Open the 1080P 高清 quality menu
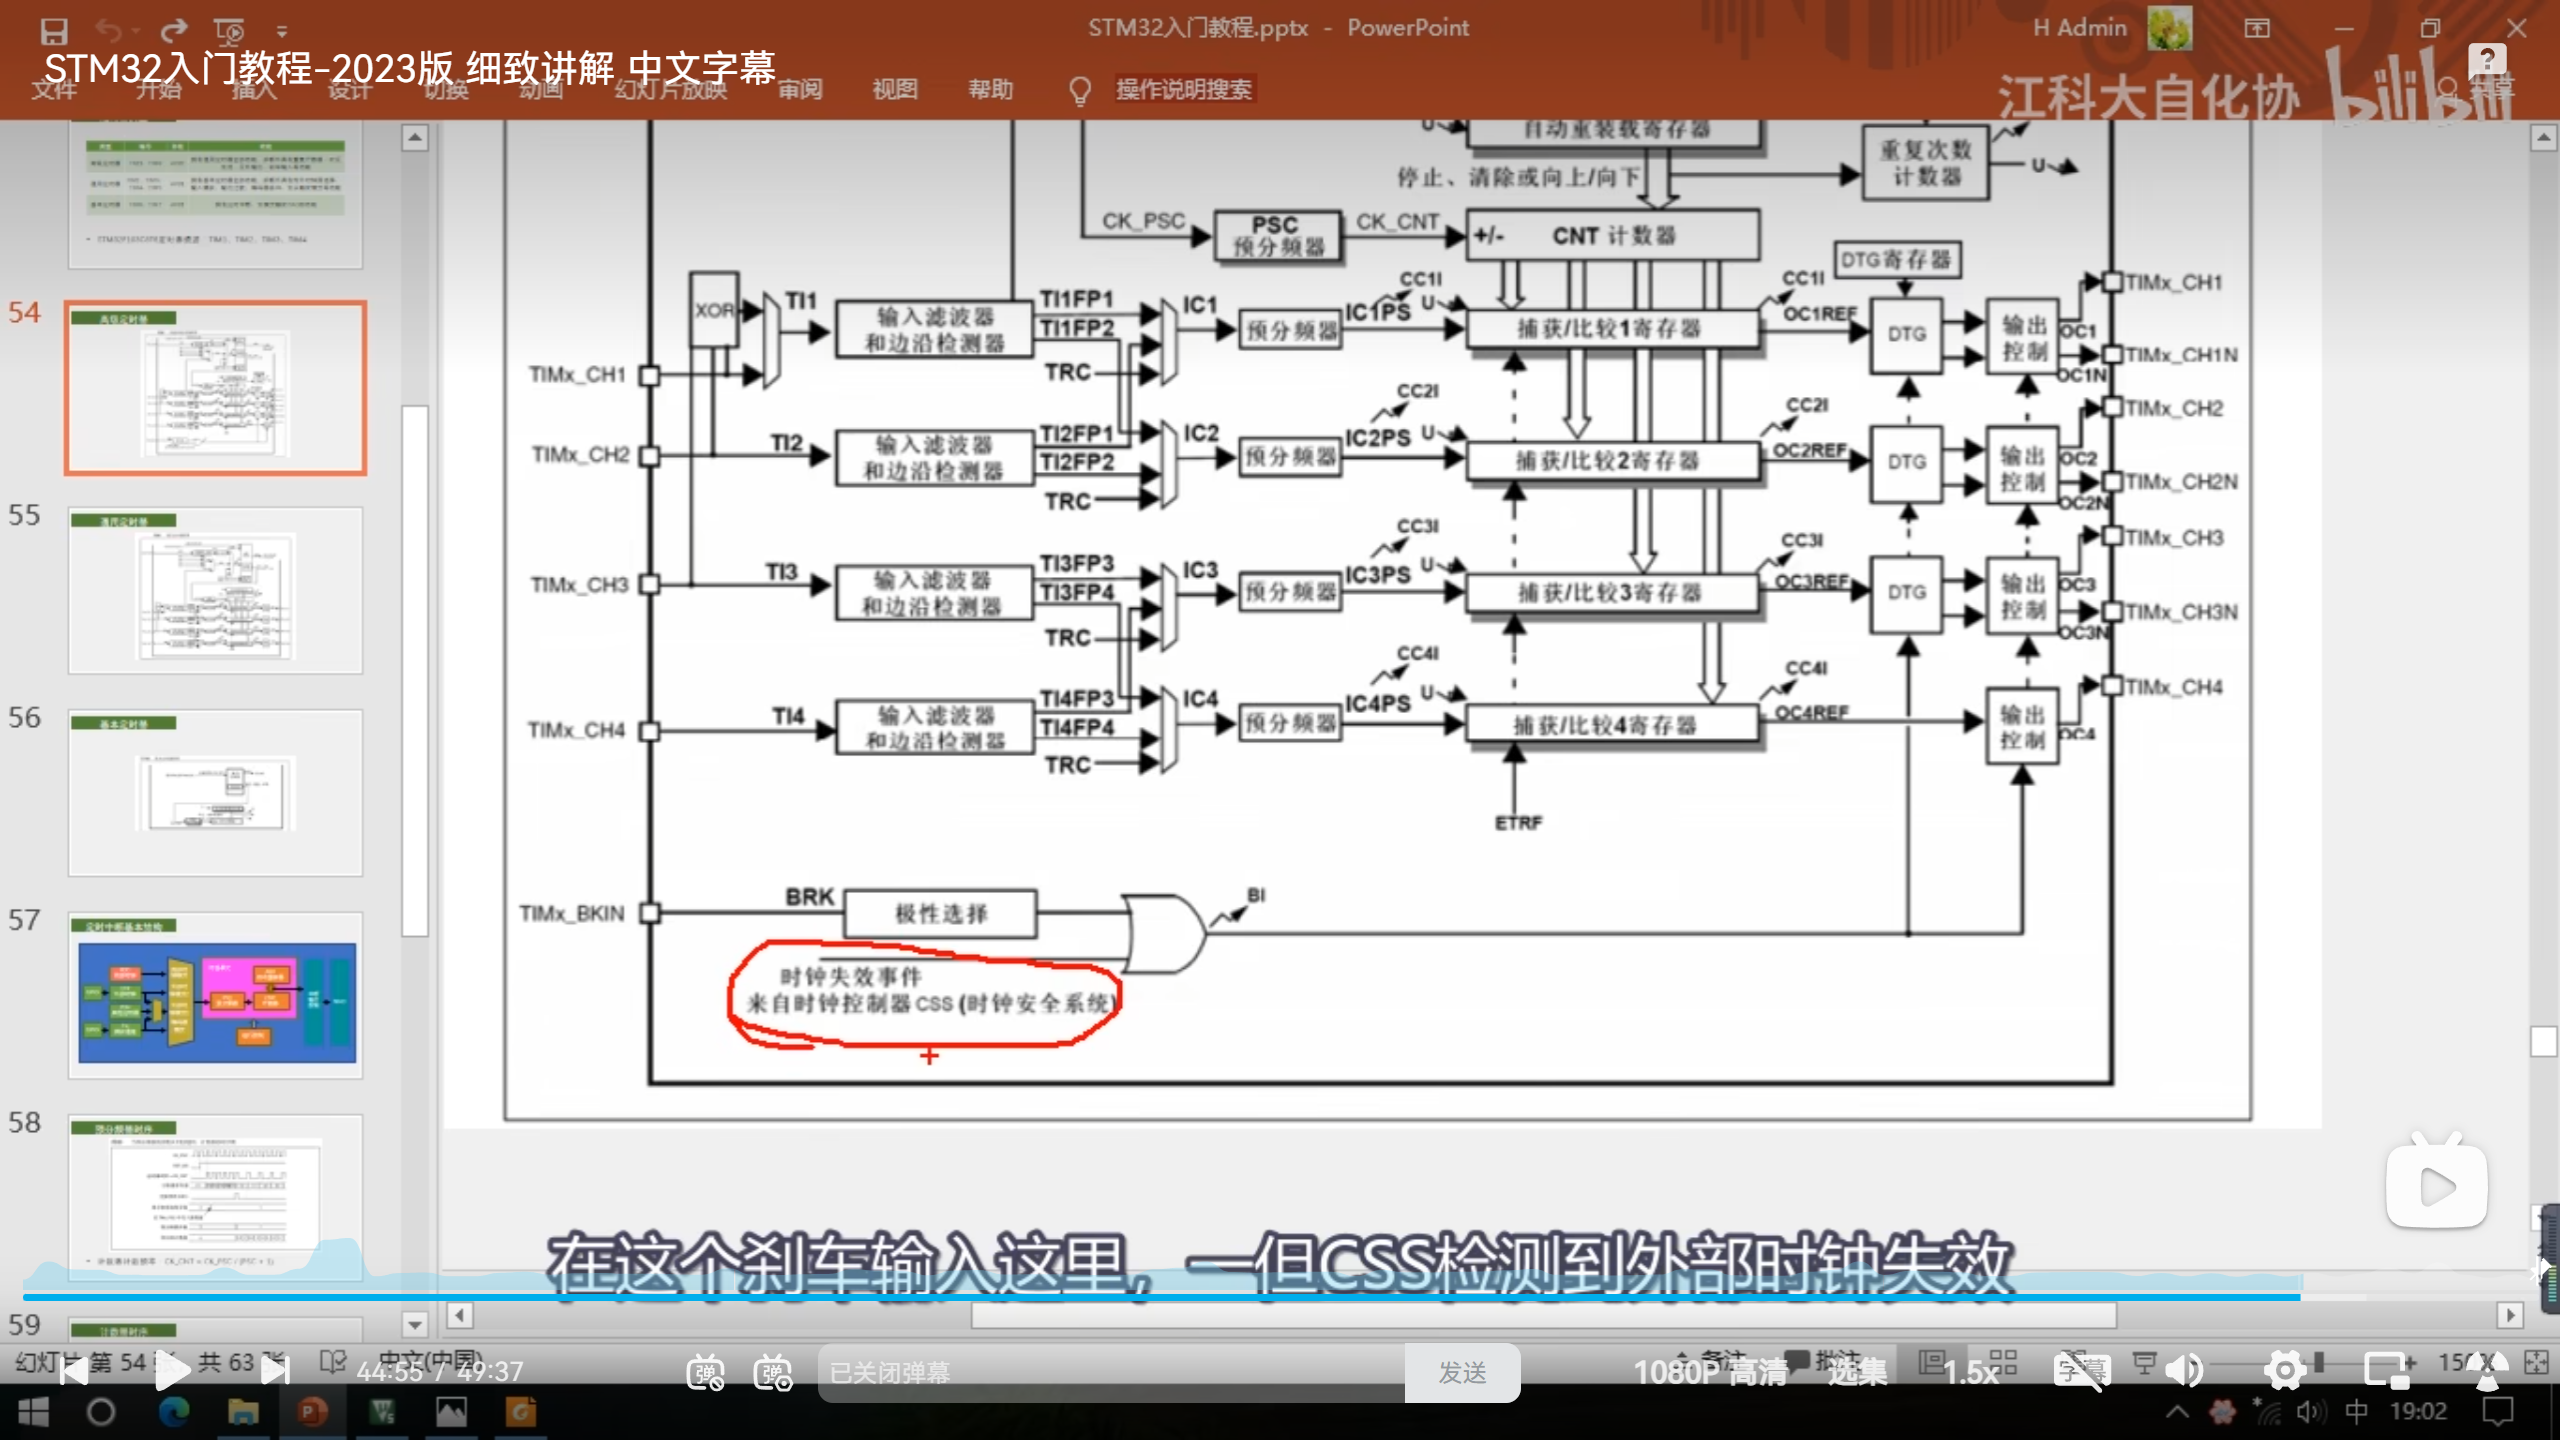 click(x=1710, y=1373)
